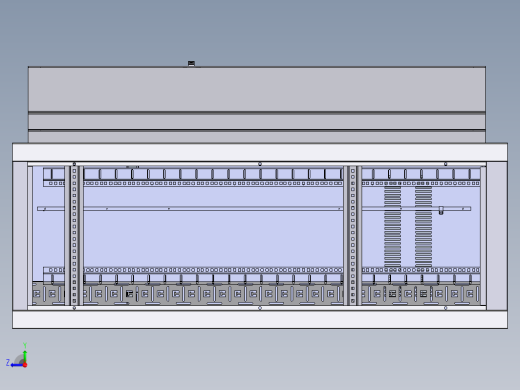This screenshot has width=520, height=390.
Task: Select the left perforated vertical mounting rail
Action: (74, 235)
